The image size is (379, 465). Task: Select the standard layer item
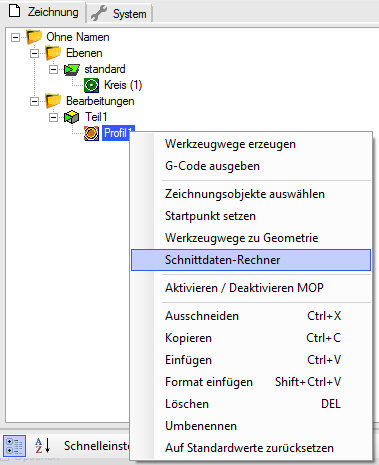tap(105, 69)
